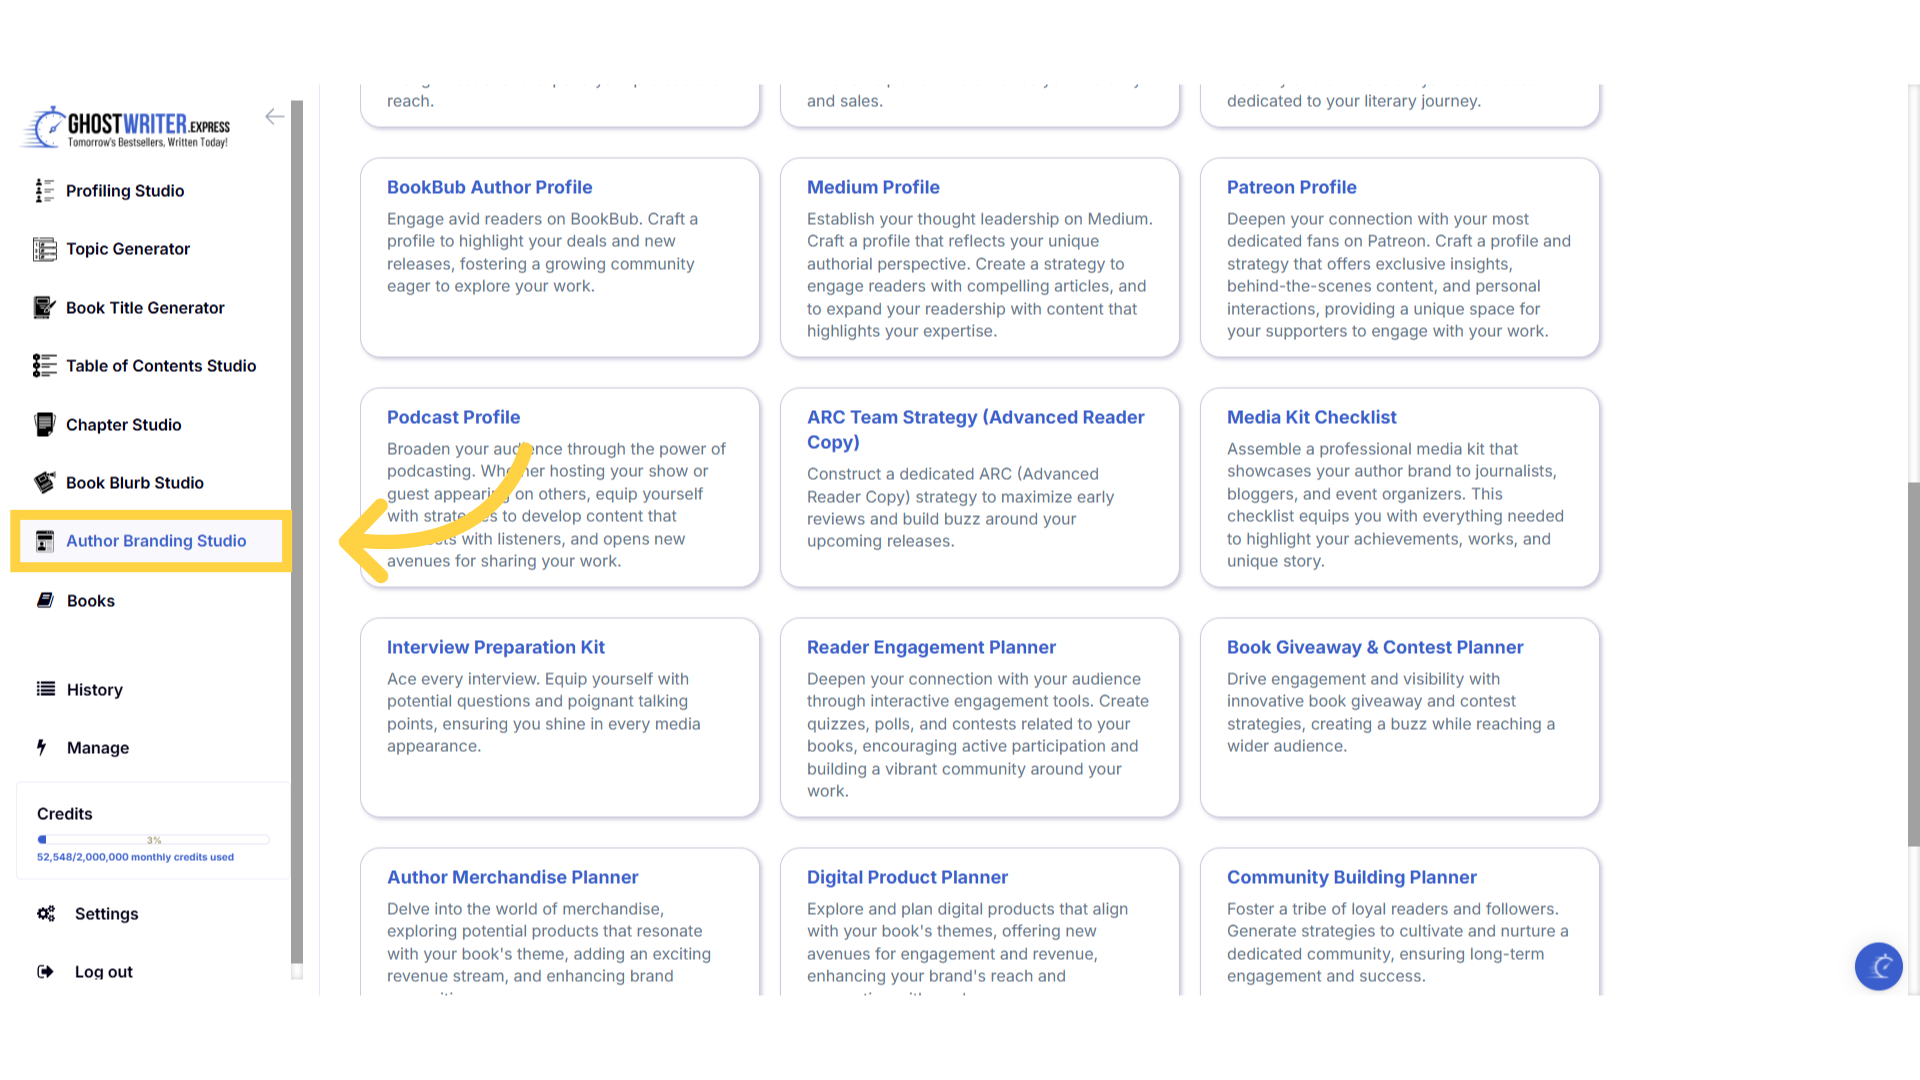Screen dimensions: 1920x1080
Task: Click the Table of Contents Studio icon
Action: [x=44, y=366]
